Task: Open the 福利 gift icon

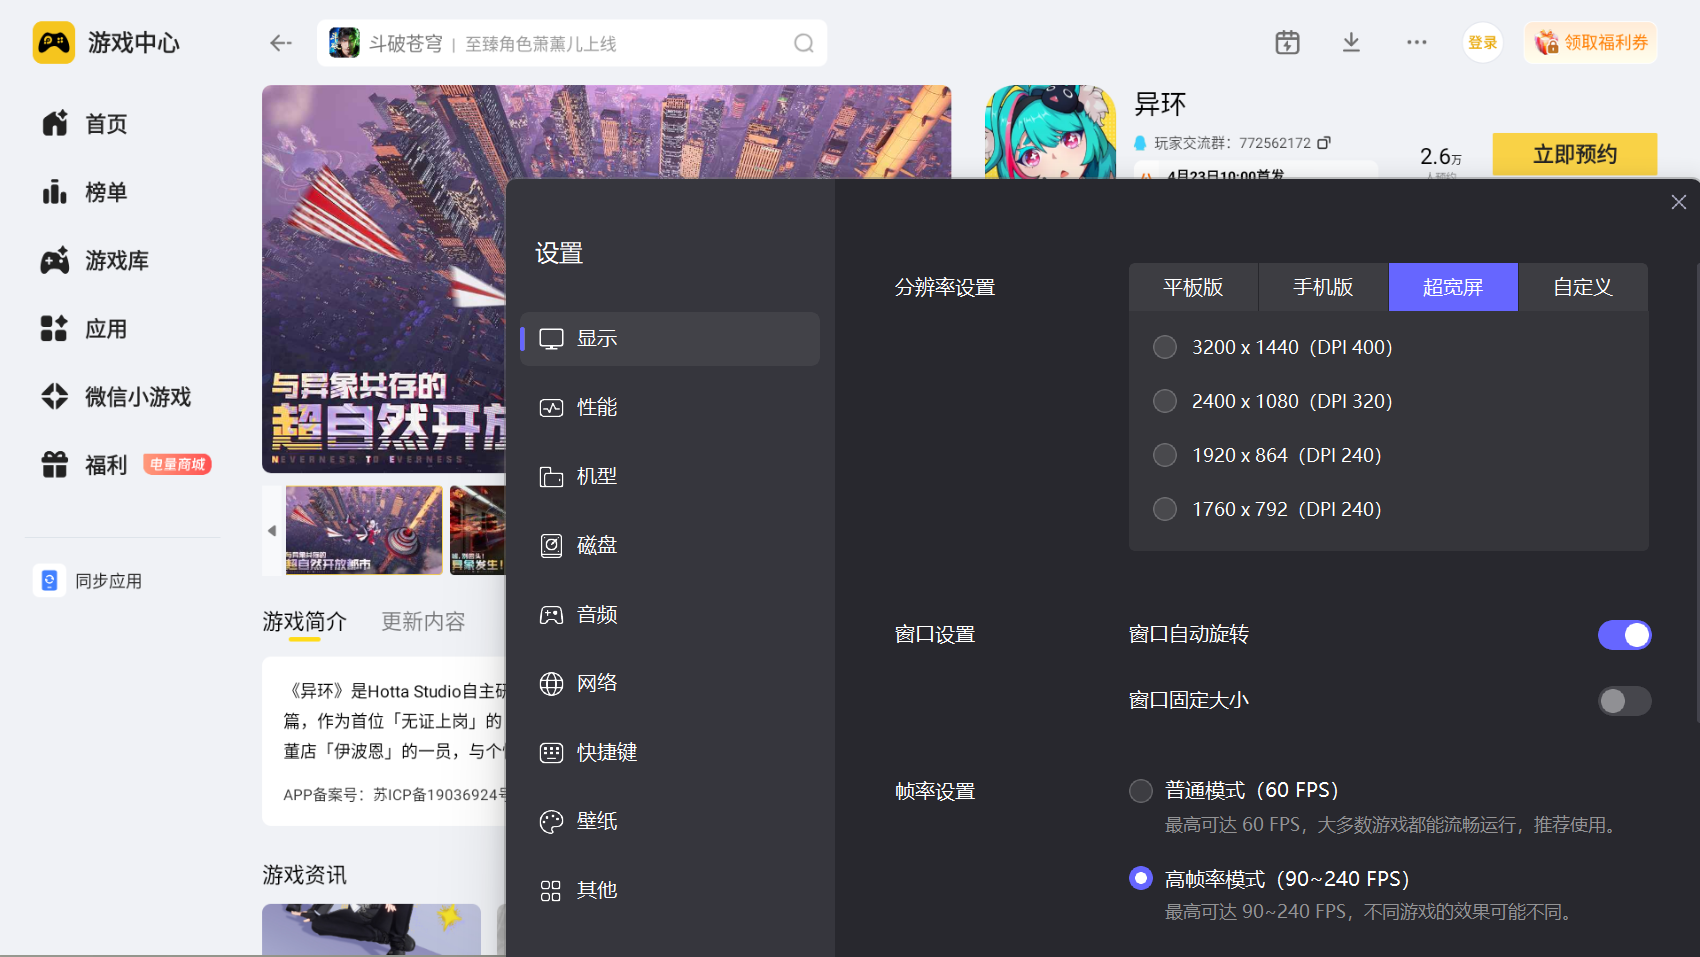Action: 55,464
